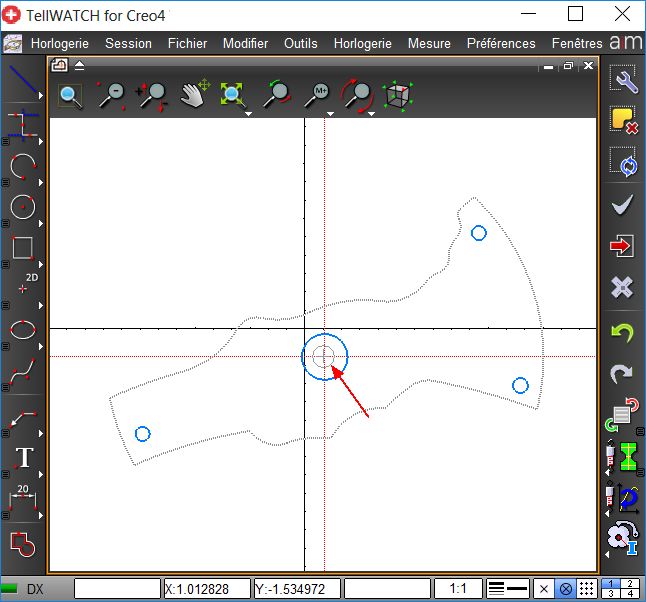Screen dimensions: 646x602
Task: Activate the Pan hand tool
Action: click(193, 95)
